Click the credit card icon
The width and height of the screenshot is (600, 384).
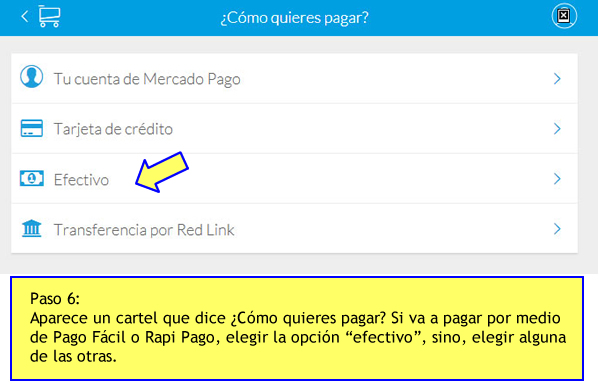click(x=31, y=129)
